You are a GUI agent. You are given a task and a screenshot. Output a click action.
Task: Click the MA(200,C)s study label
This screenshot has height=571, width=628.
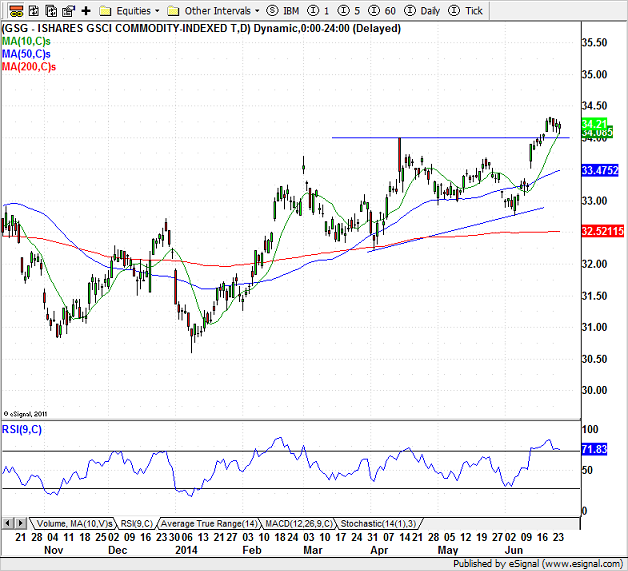[29, 66]
